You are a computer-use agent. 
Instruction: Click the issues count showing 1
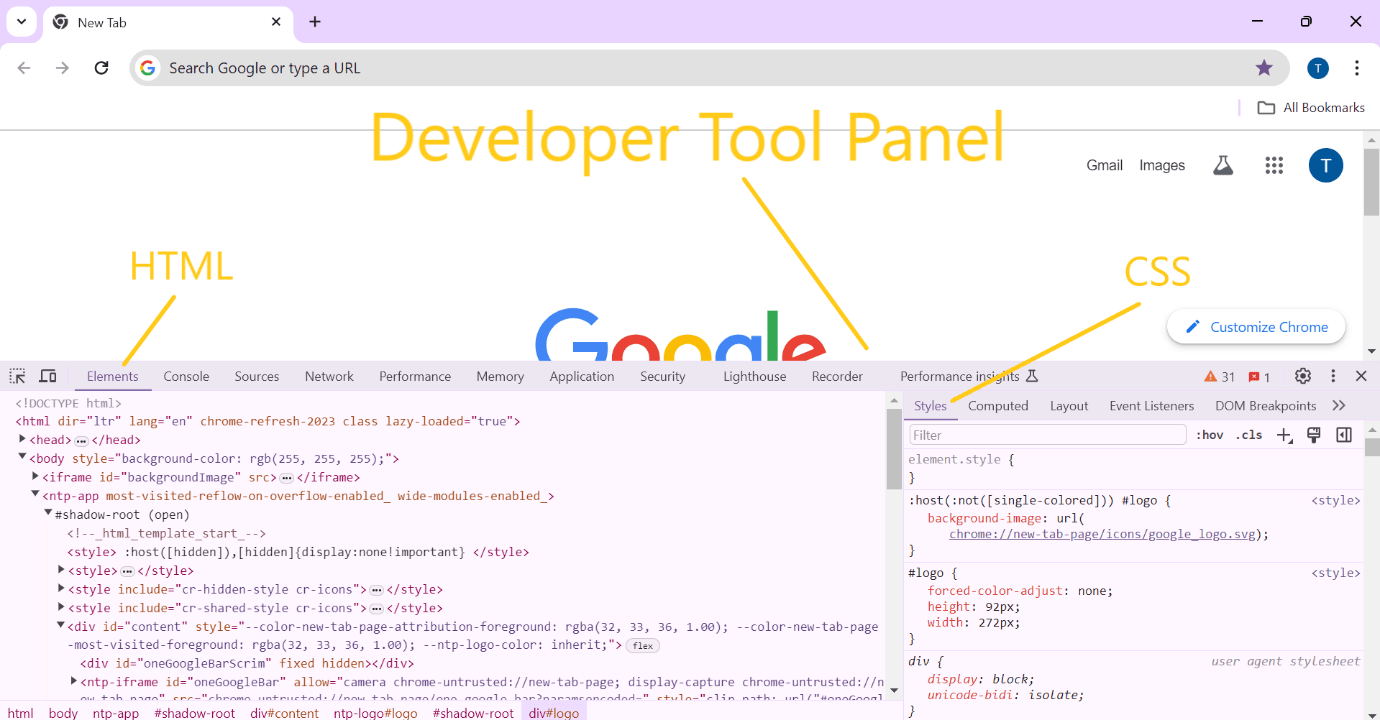(1260, 377)
